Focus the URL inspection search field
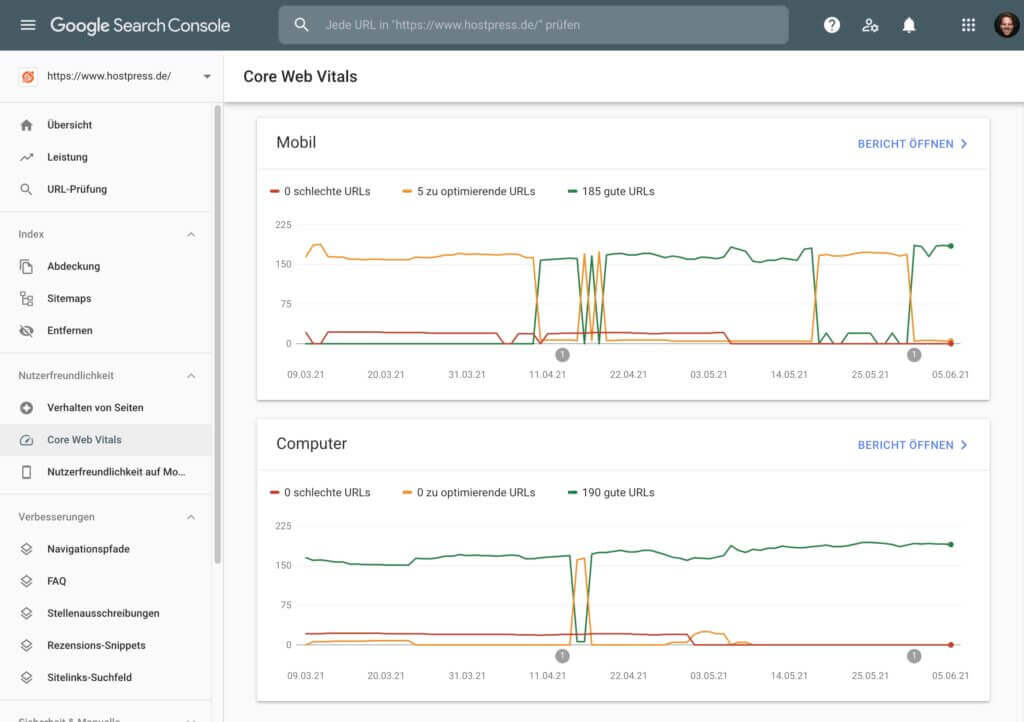The width and height of the screenshot is (1024, 722). click(533, 25)
